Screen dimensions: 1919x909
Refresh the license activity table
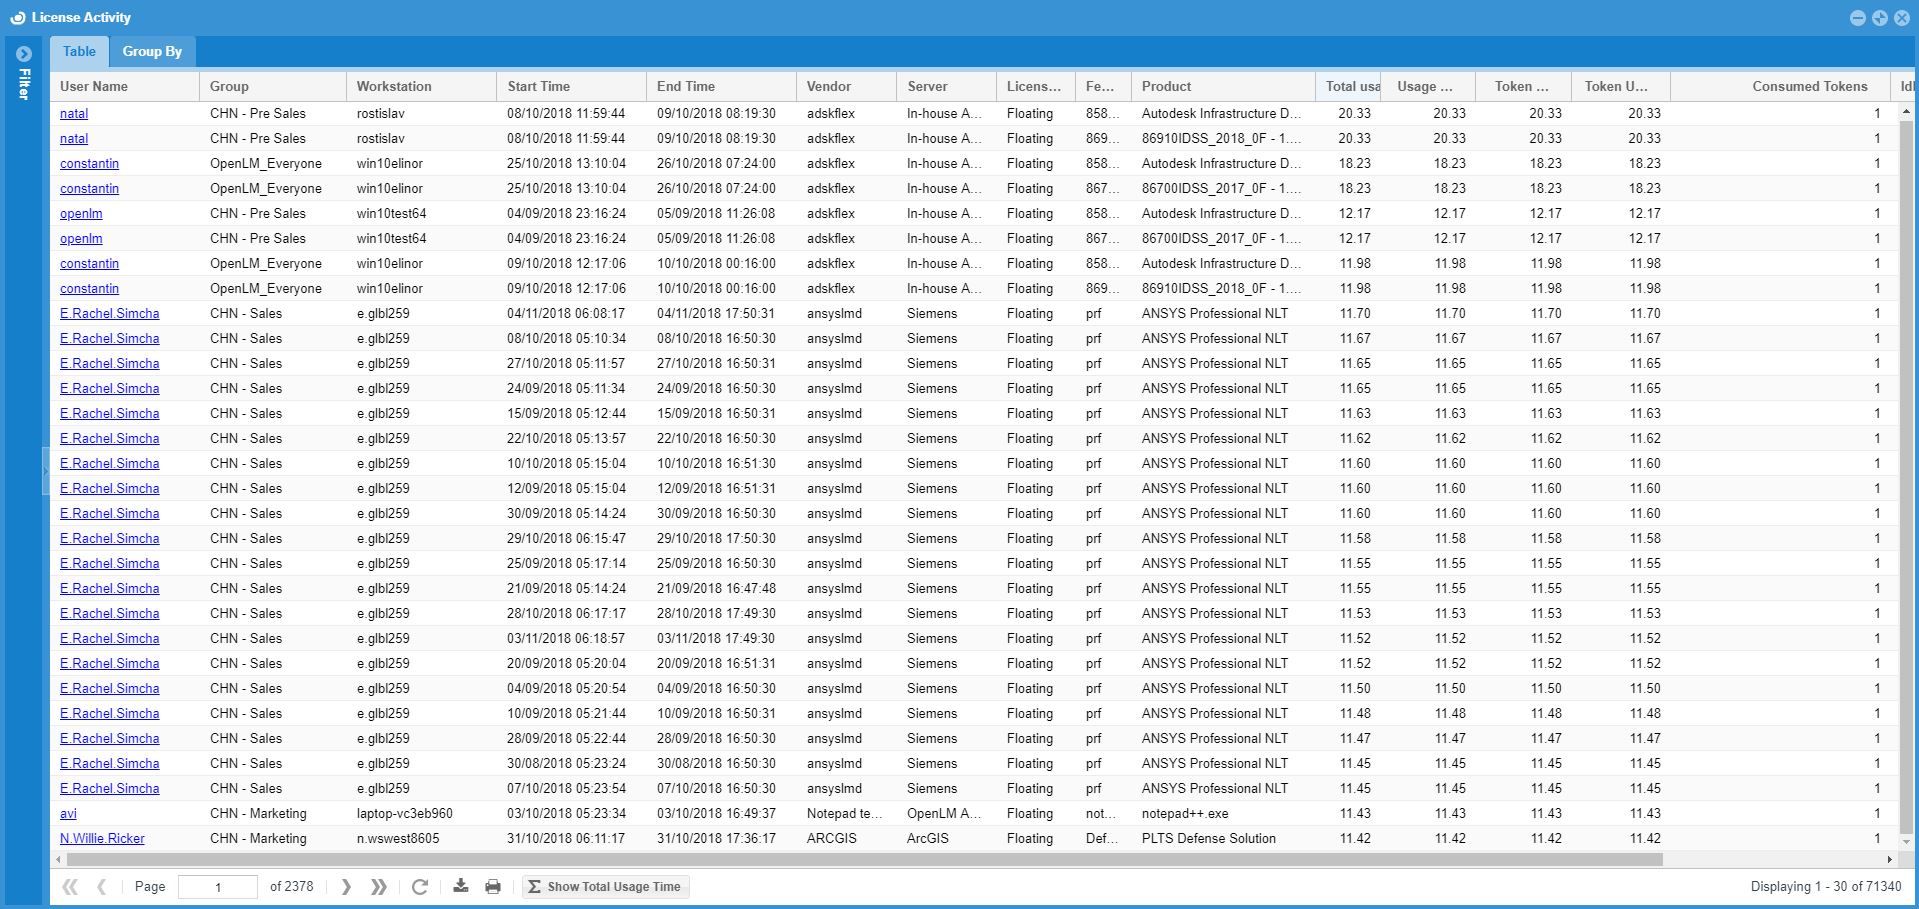tap(420, 887)
